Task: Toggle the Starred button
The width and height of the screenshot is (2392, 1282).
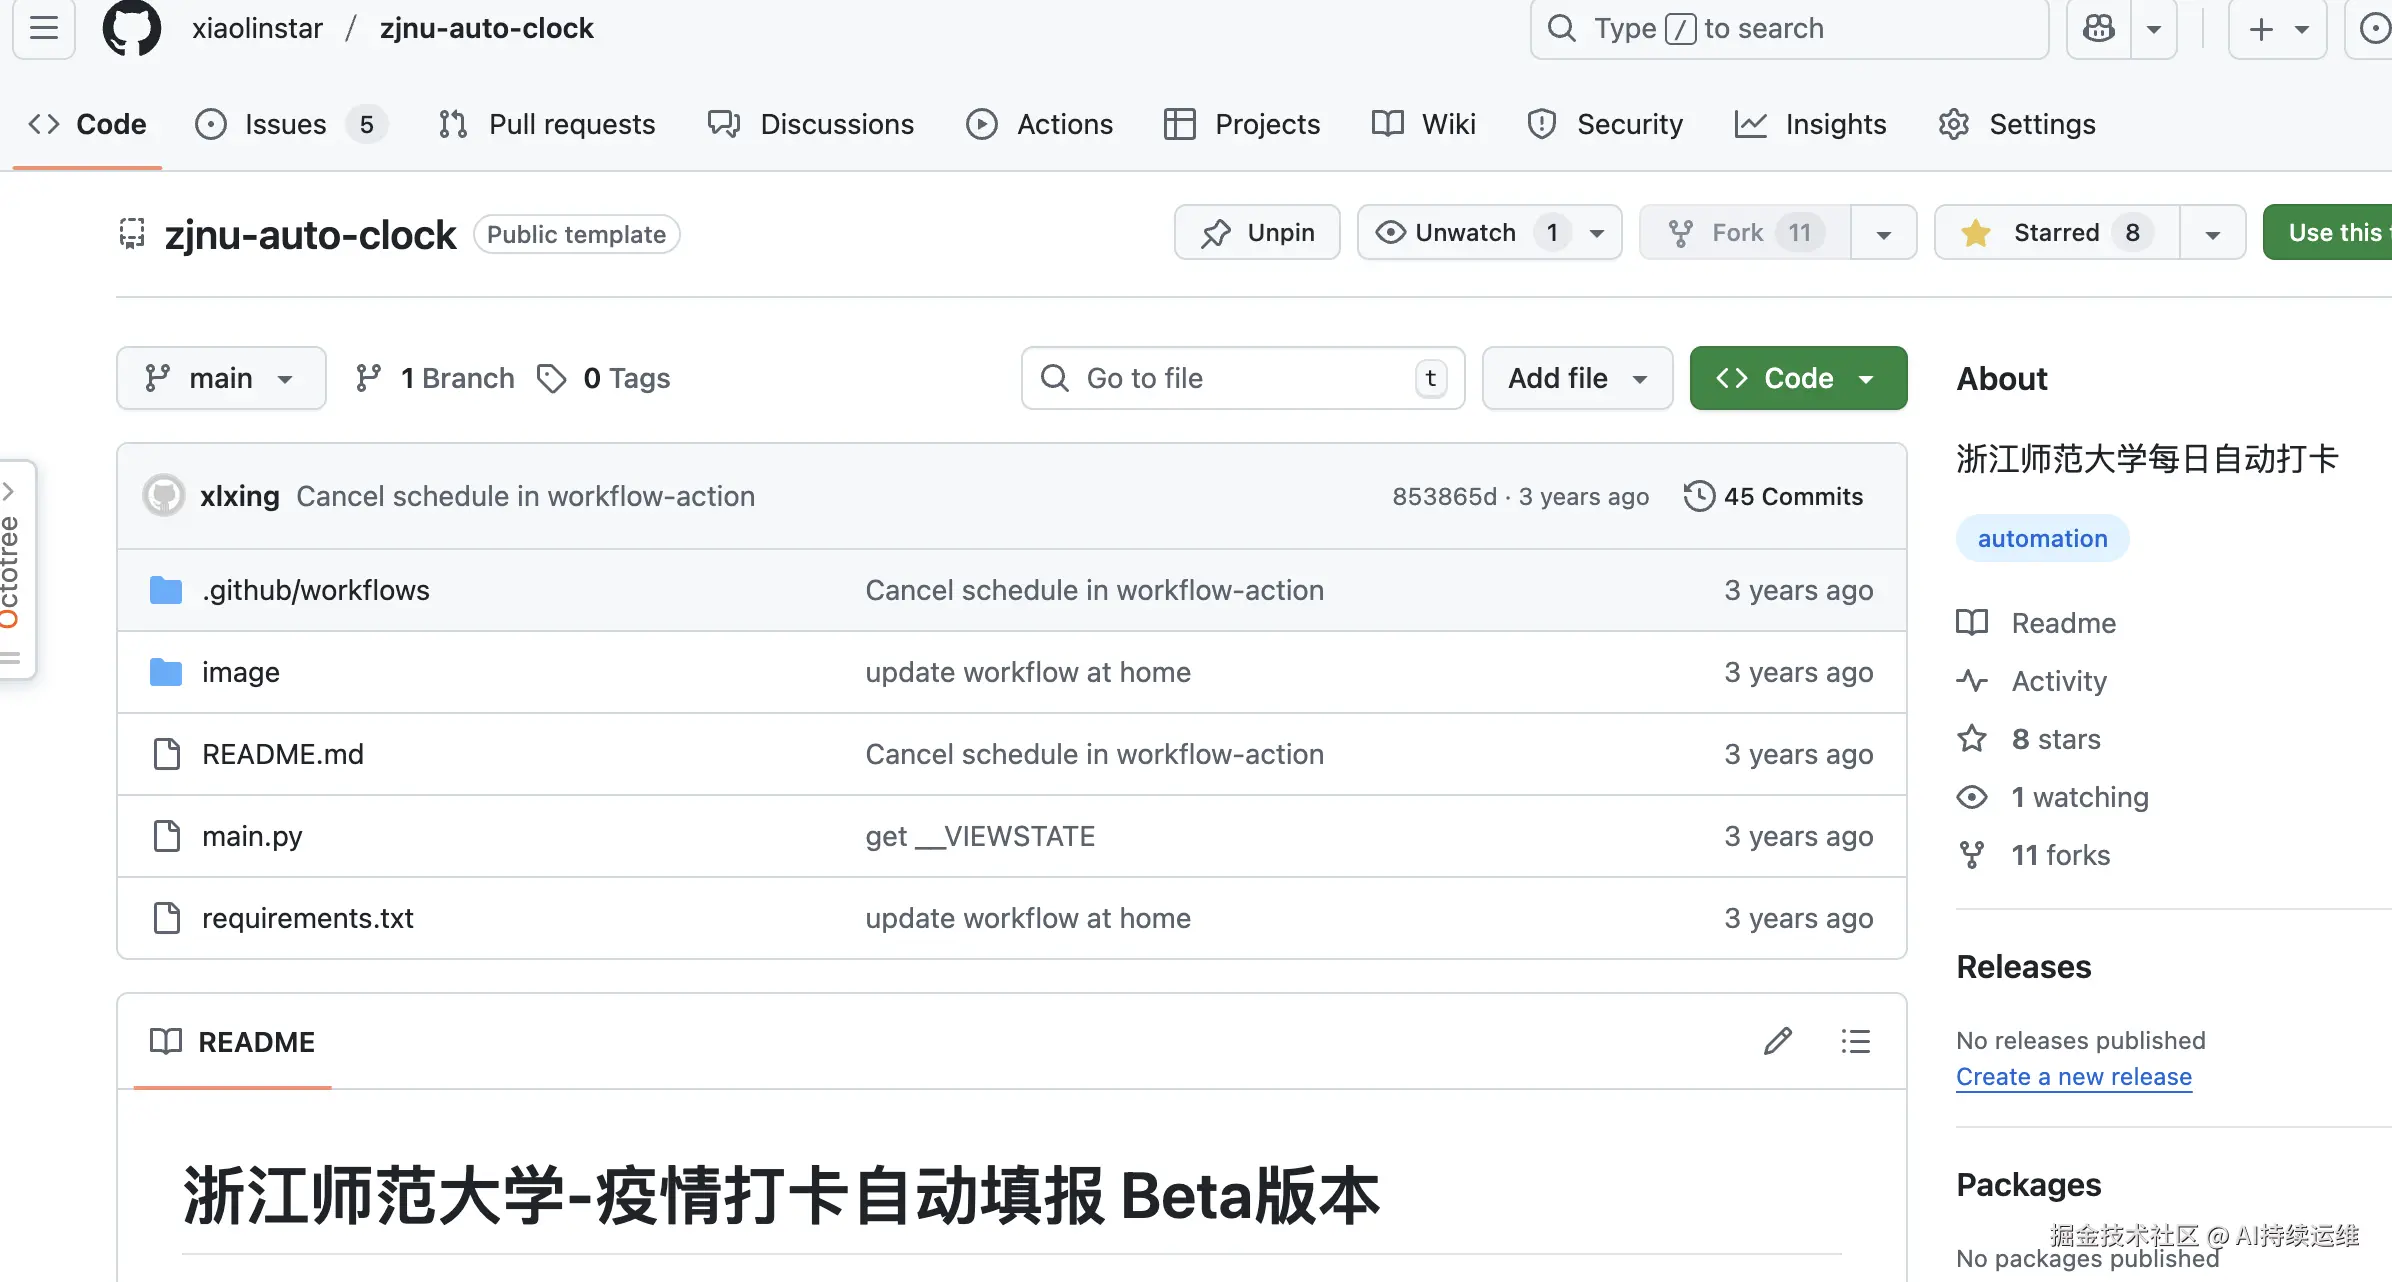Action: (2057, 233)
